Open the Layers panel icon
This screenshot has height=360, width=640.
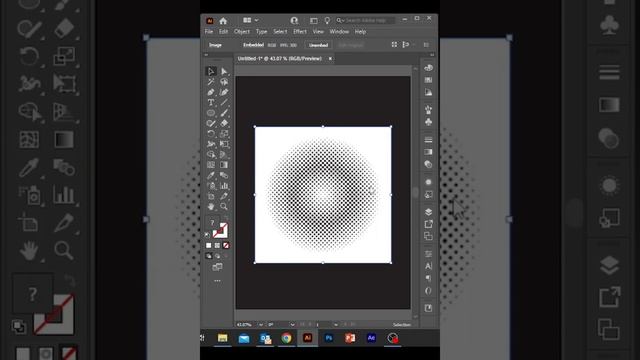[x=428, y=212]
